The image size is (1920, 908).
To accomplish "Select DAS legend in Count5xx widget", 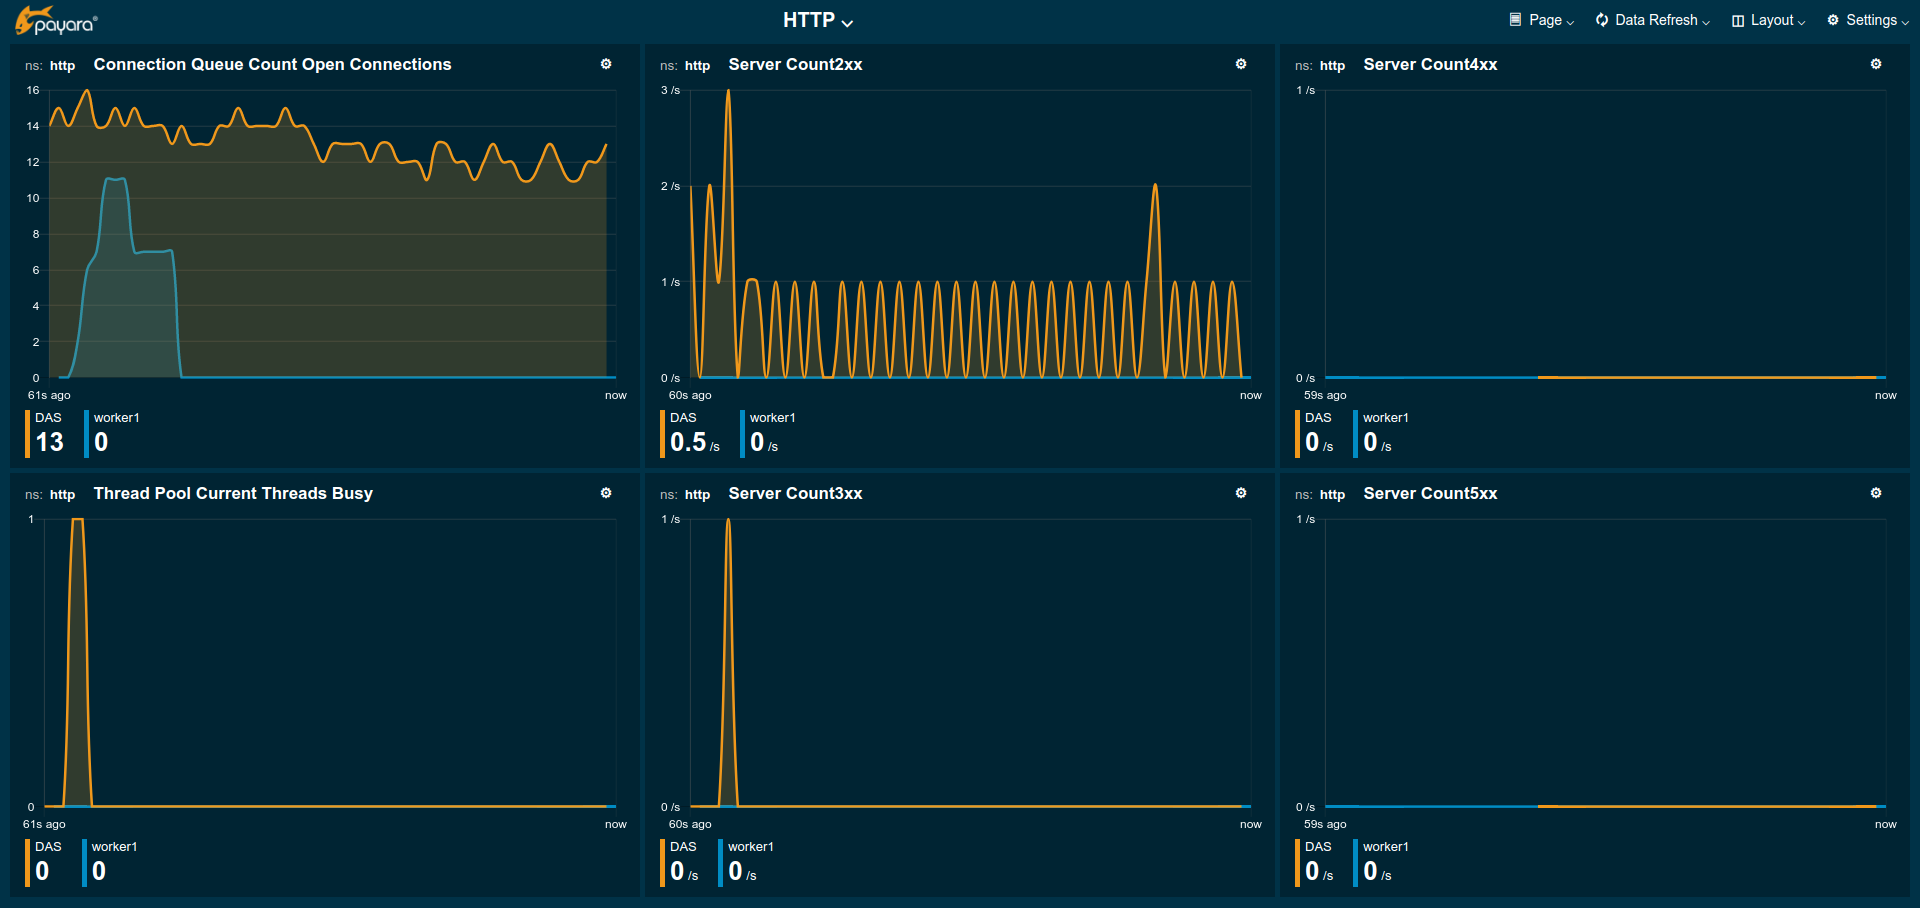I will point(1316,862).
